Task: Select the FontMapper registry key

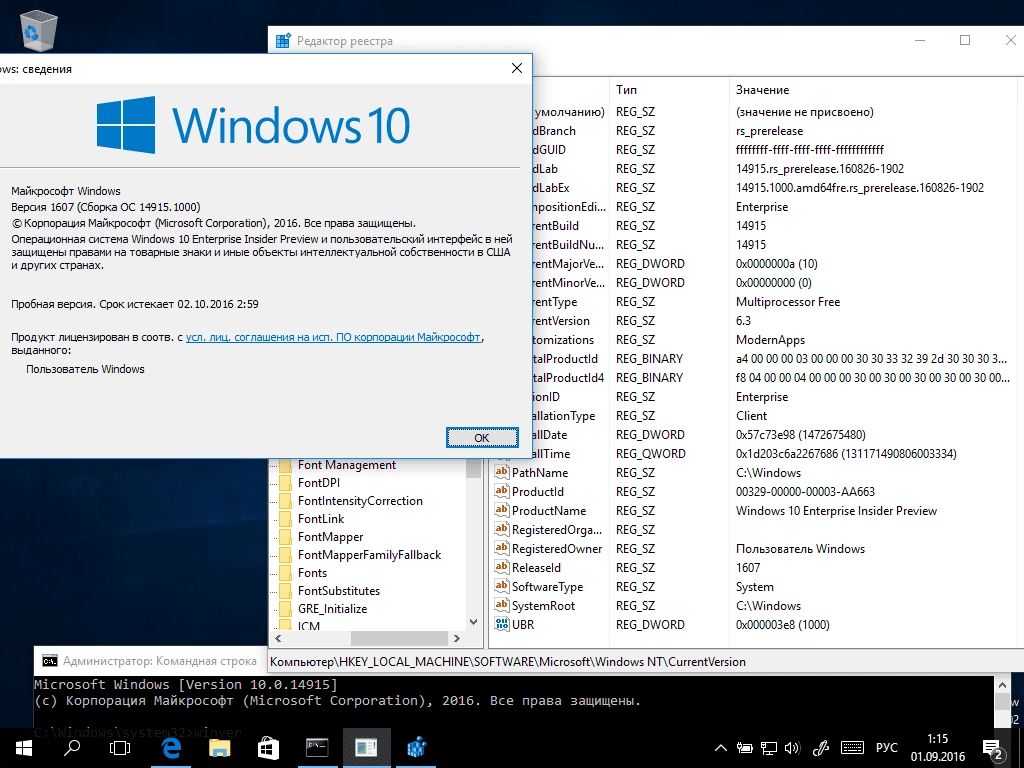Action: pyautogui.click(x=330, y=537)
